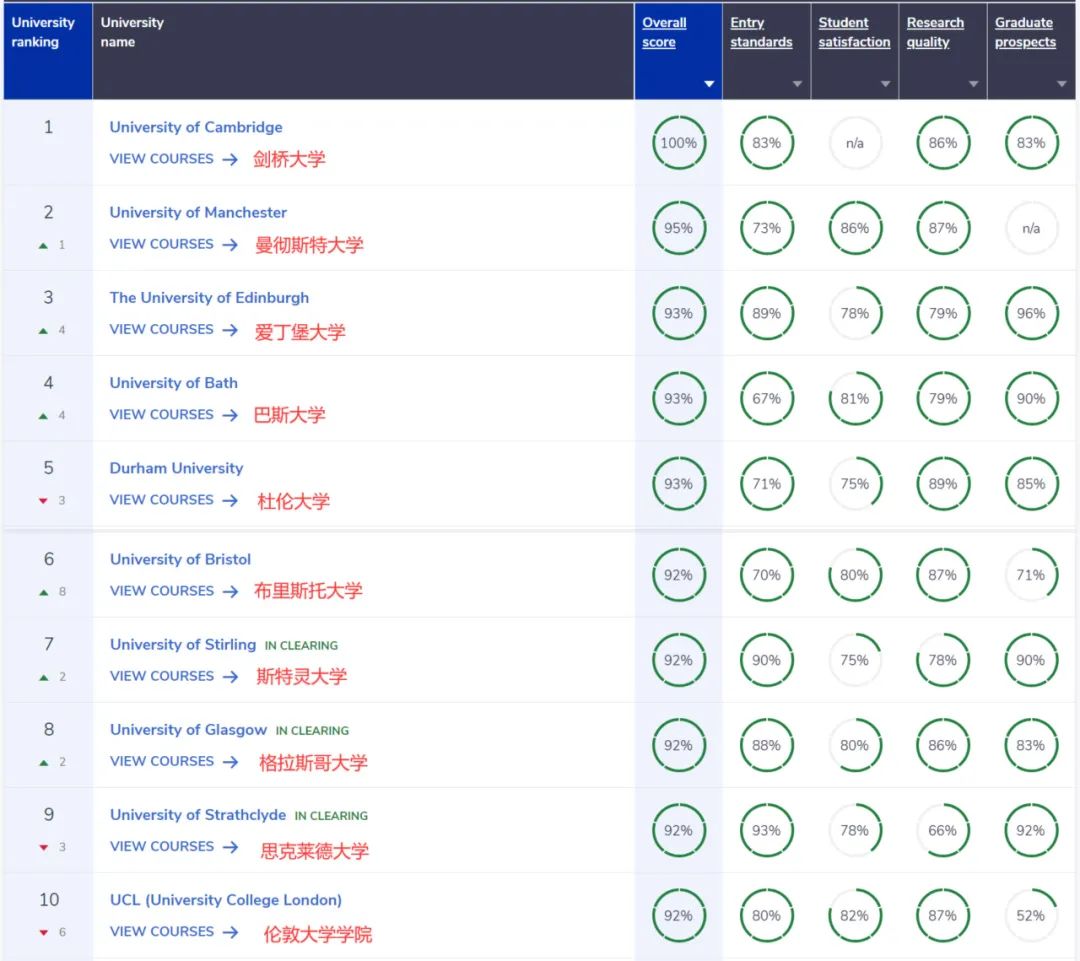Click Strathclyde's 66% research quality circle
The height and width of the screenshot is (961, 1080).
pyautogui.click(x=943, y=831)
